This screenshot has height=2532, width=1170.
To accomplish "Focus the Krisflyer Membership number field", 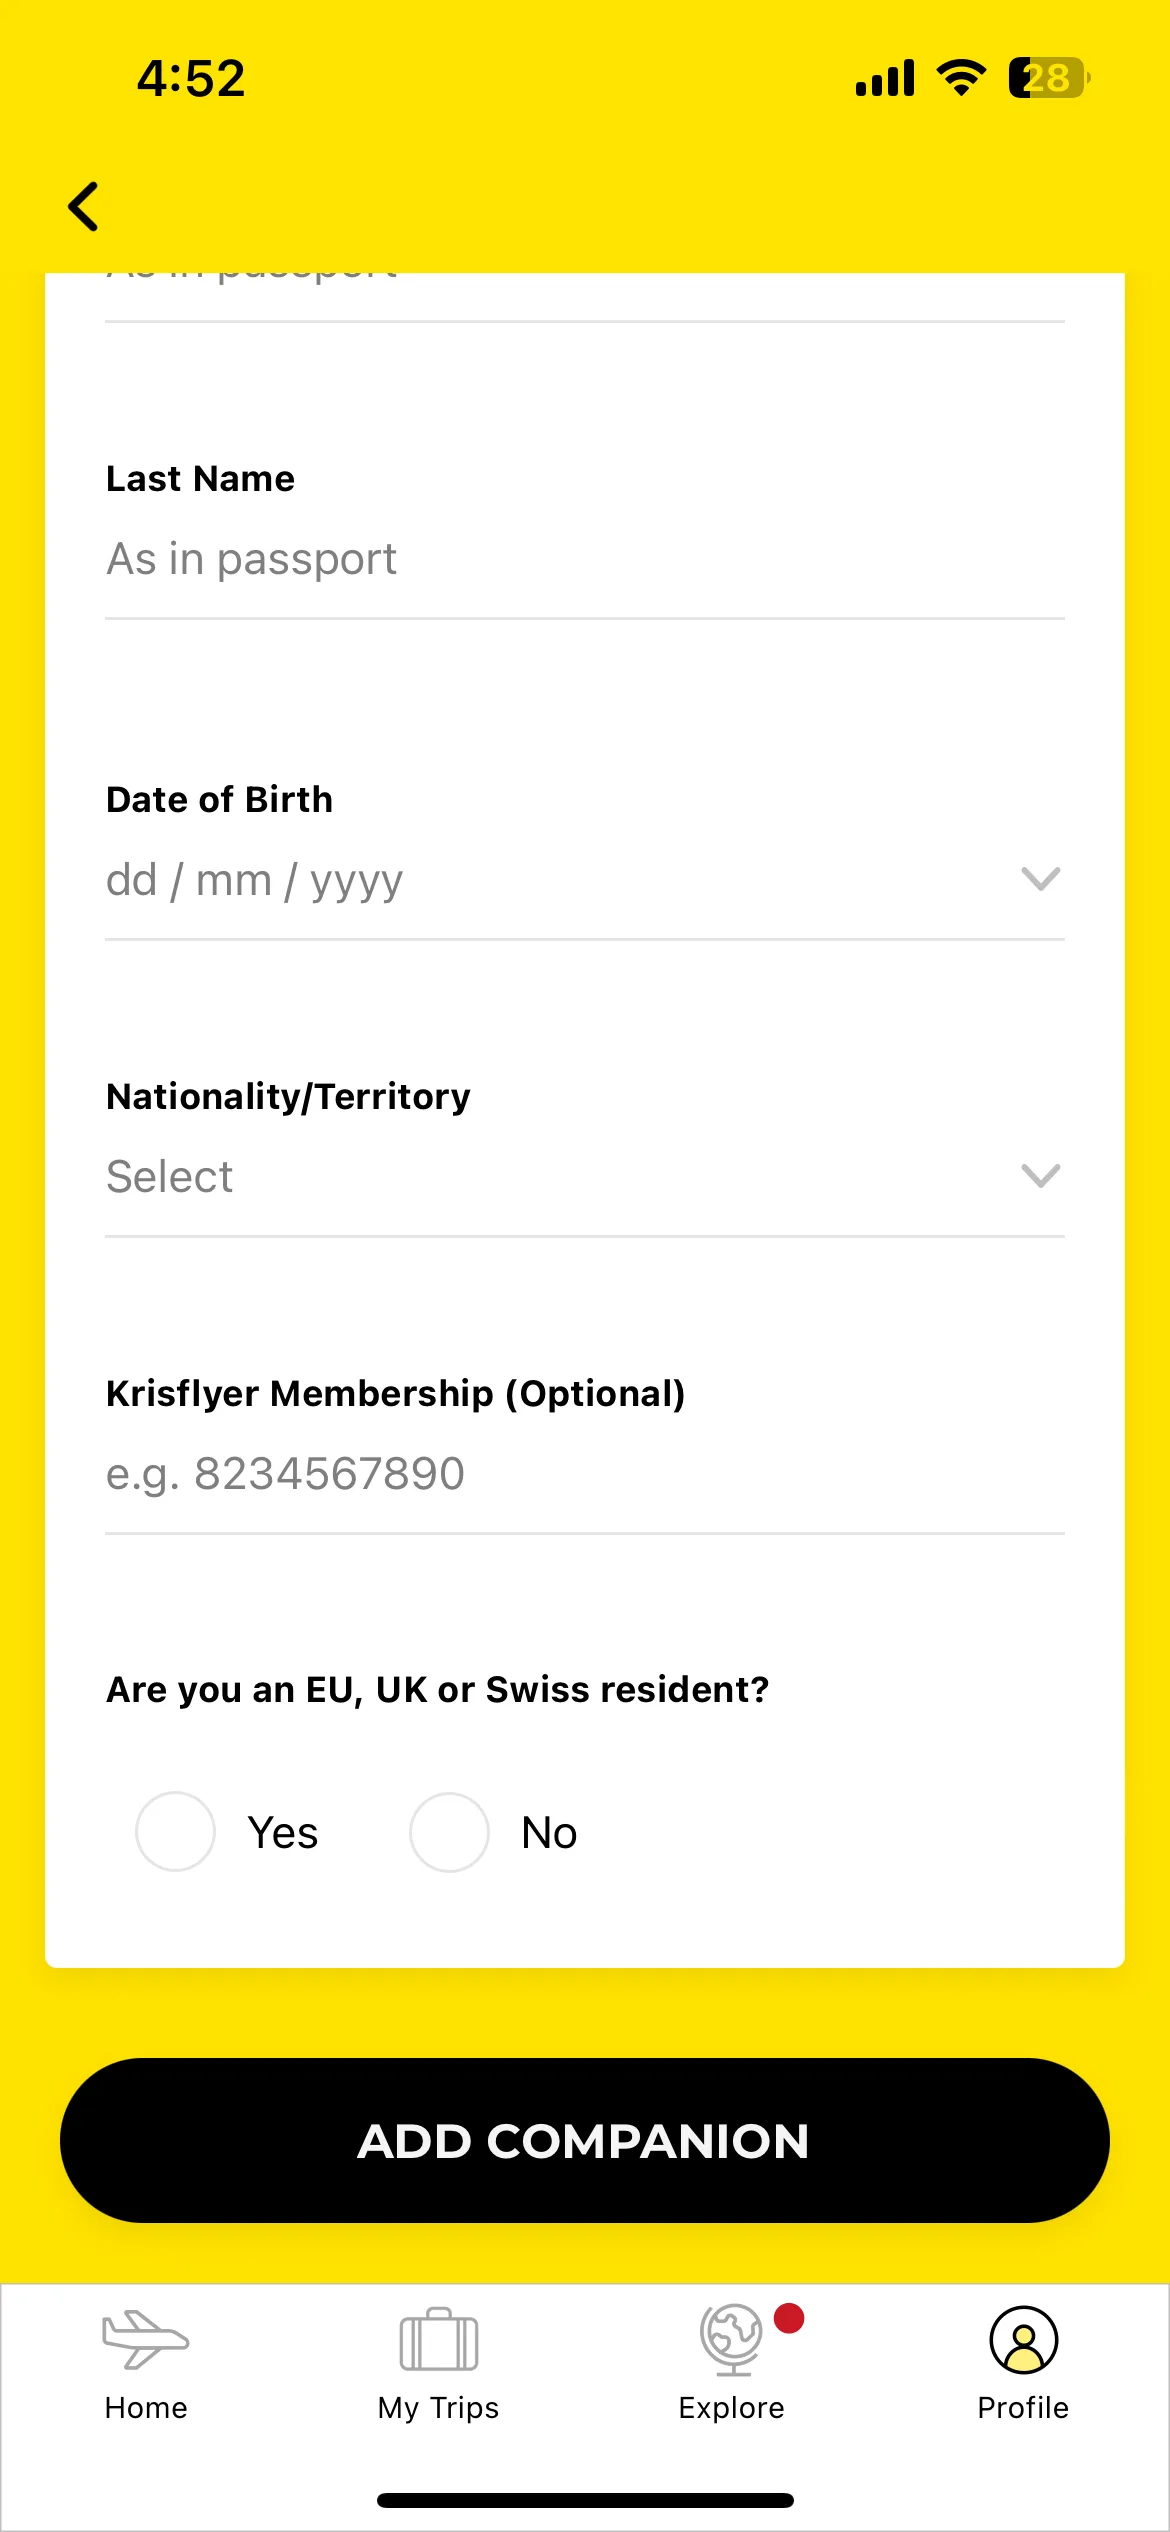I will click(585, 1475).
